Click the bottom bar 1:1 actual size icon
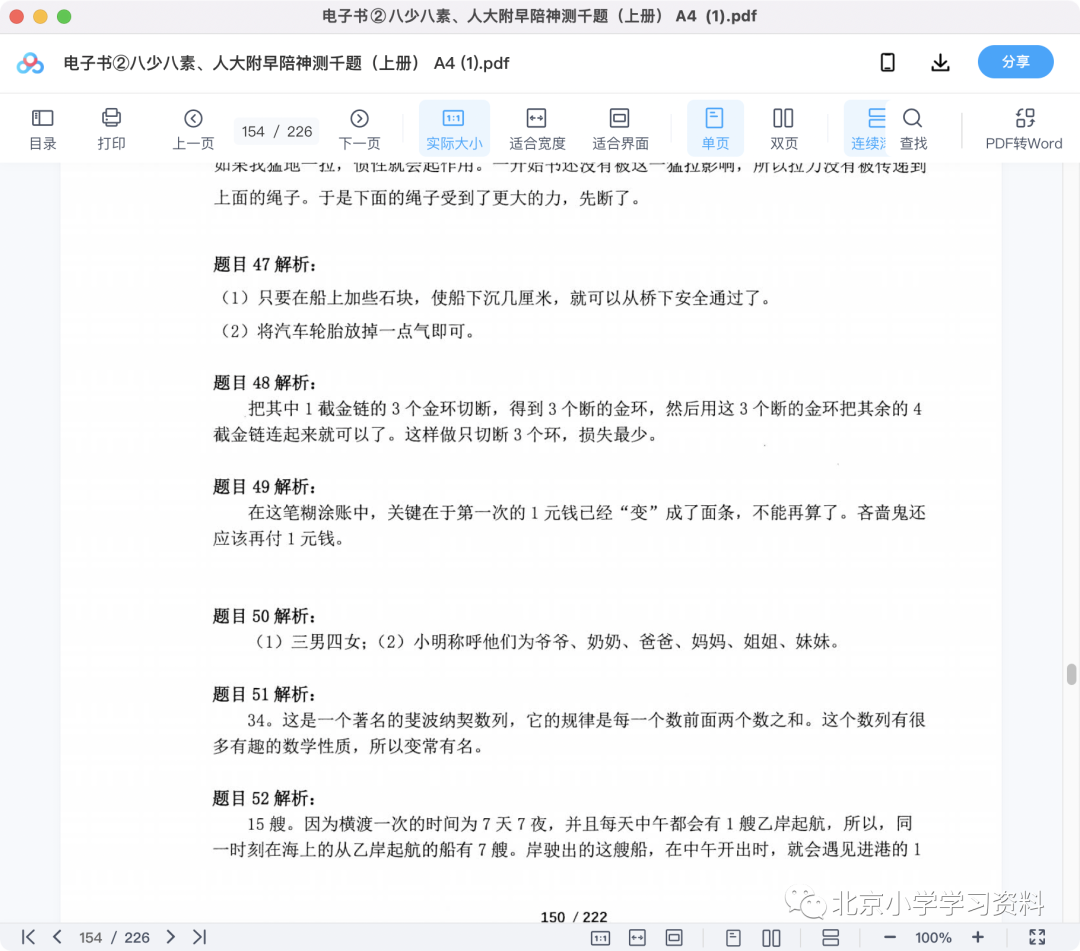The image size is (1080, 951). [x=601, y=937]
